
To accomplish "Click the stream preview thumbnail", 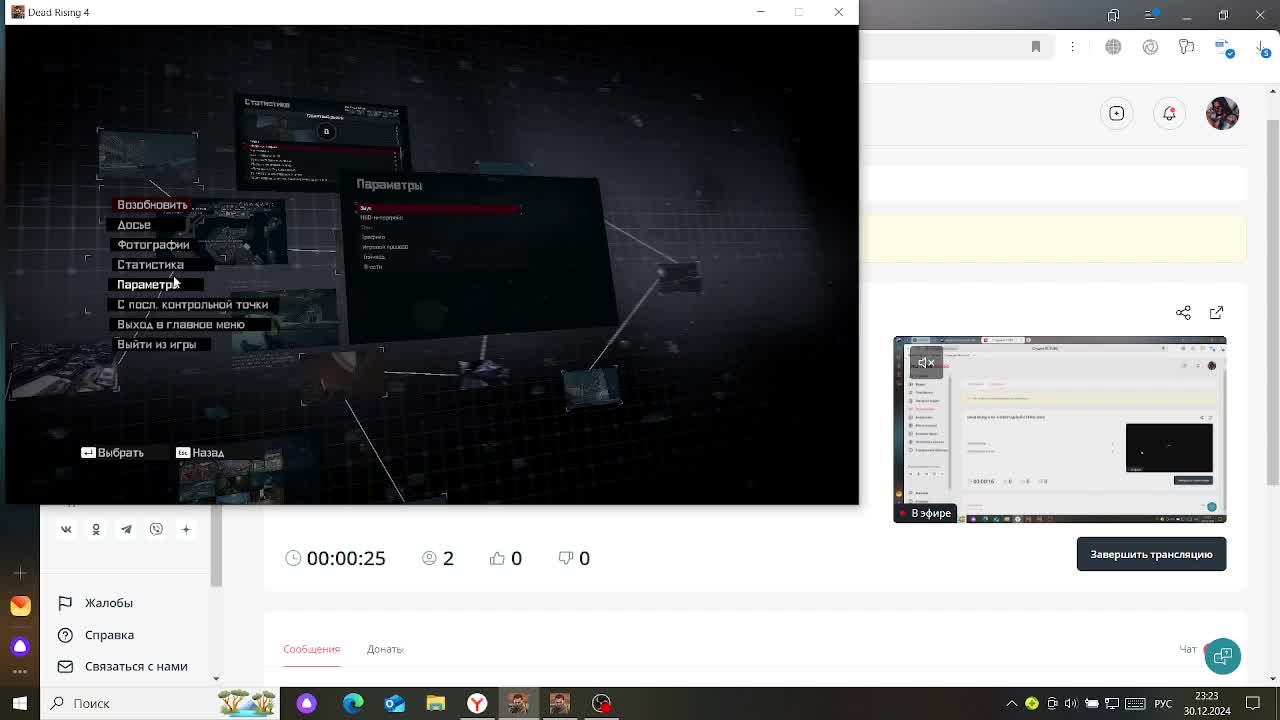I will pos(1059,429).
